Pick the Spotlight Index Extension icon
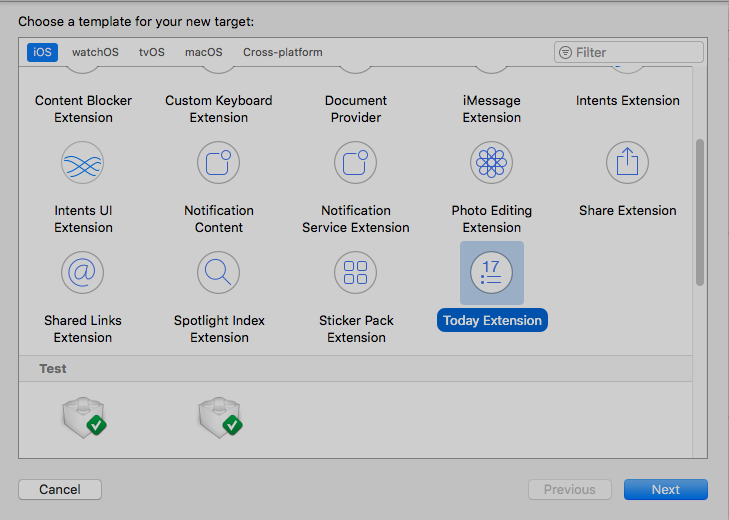729x520 pixels. pyautogui.click(x=219, y=272)
